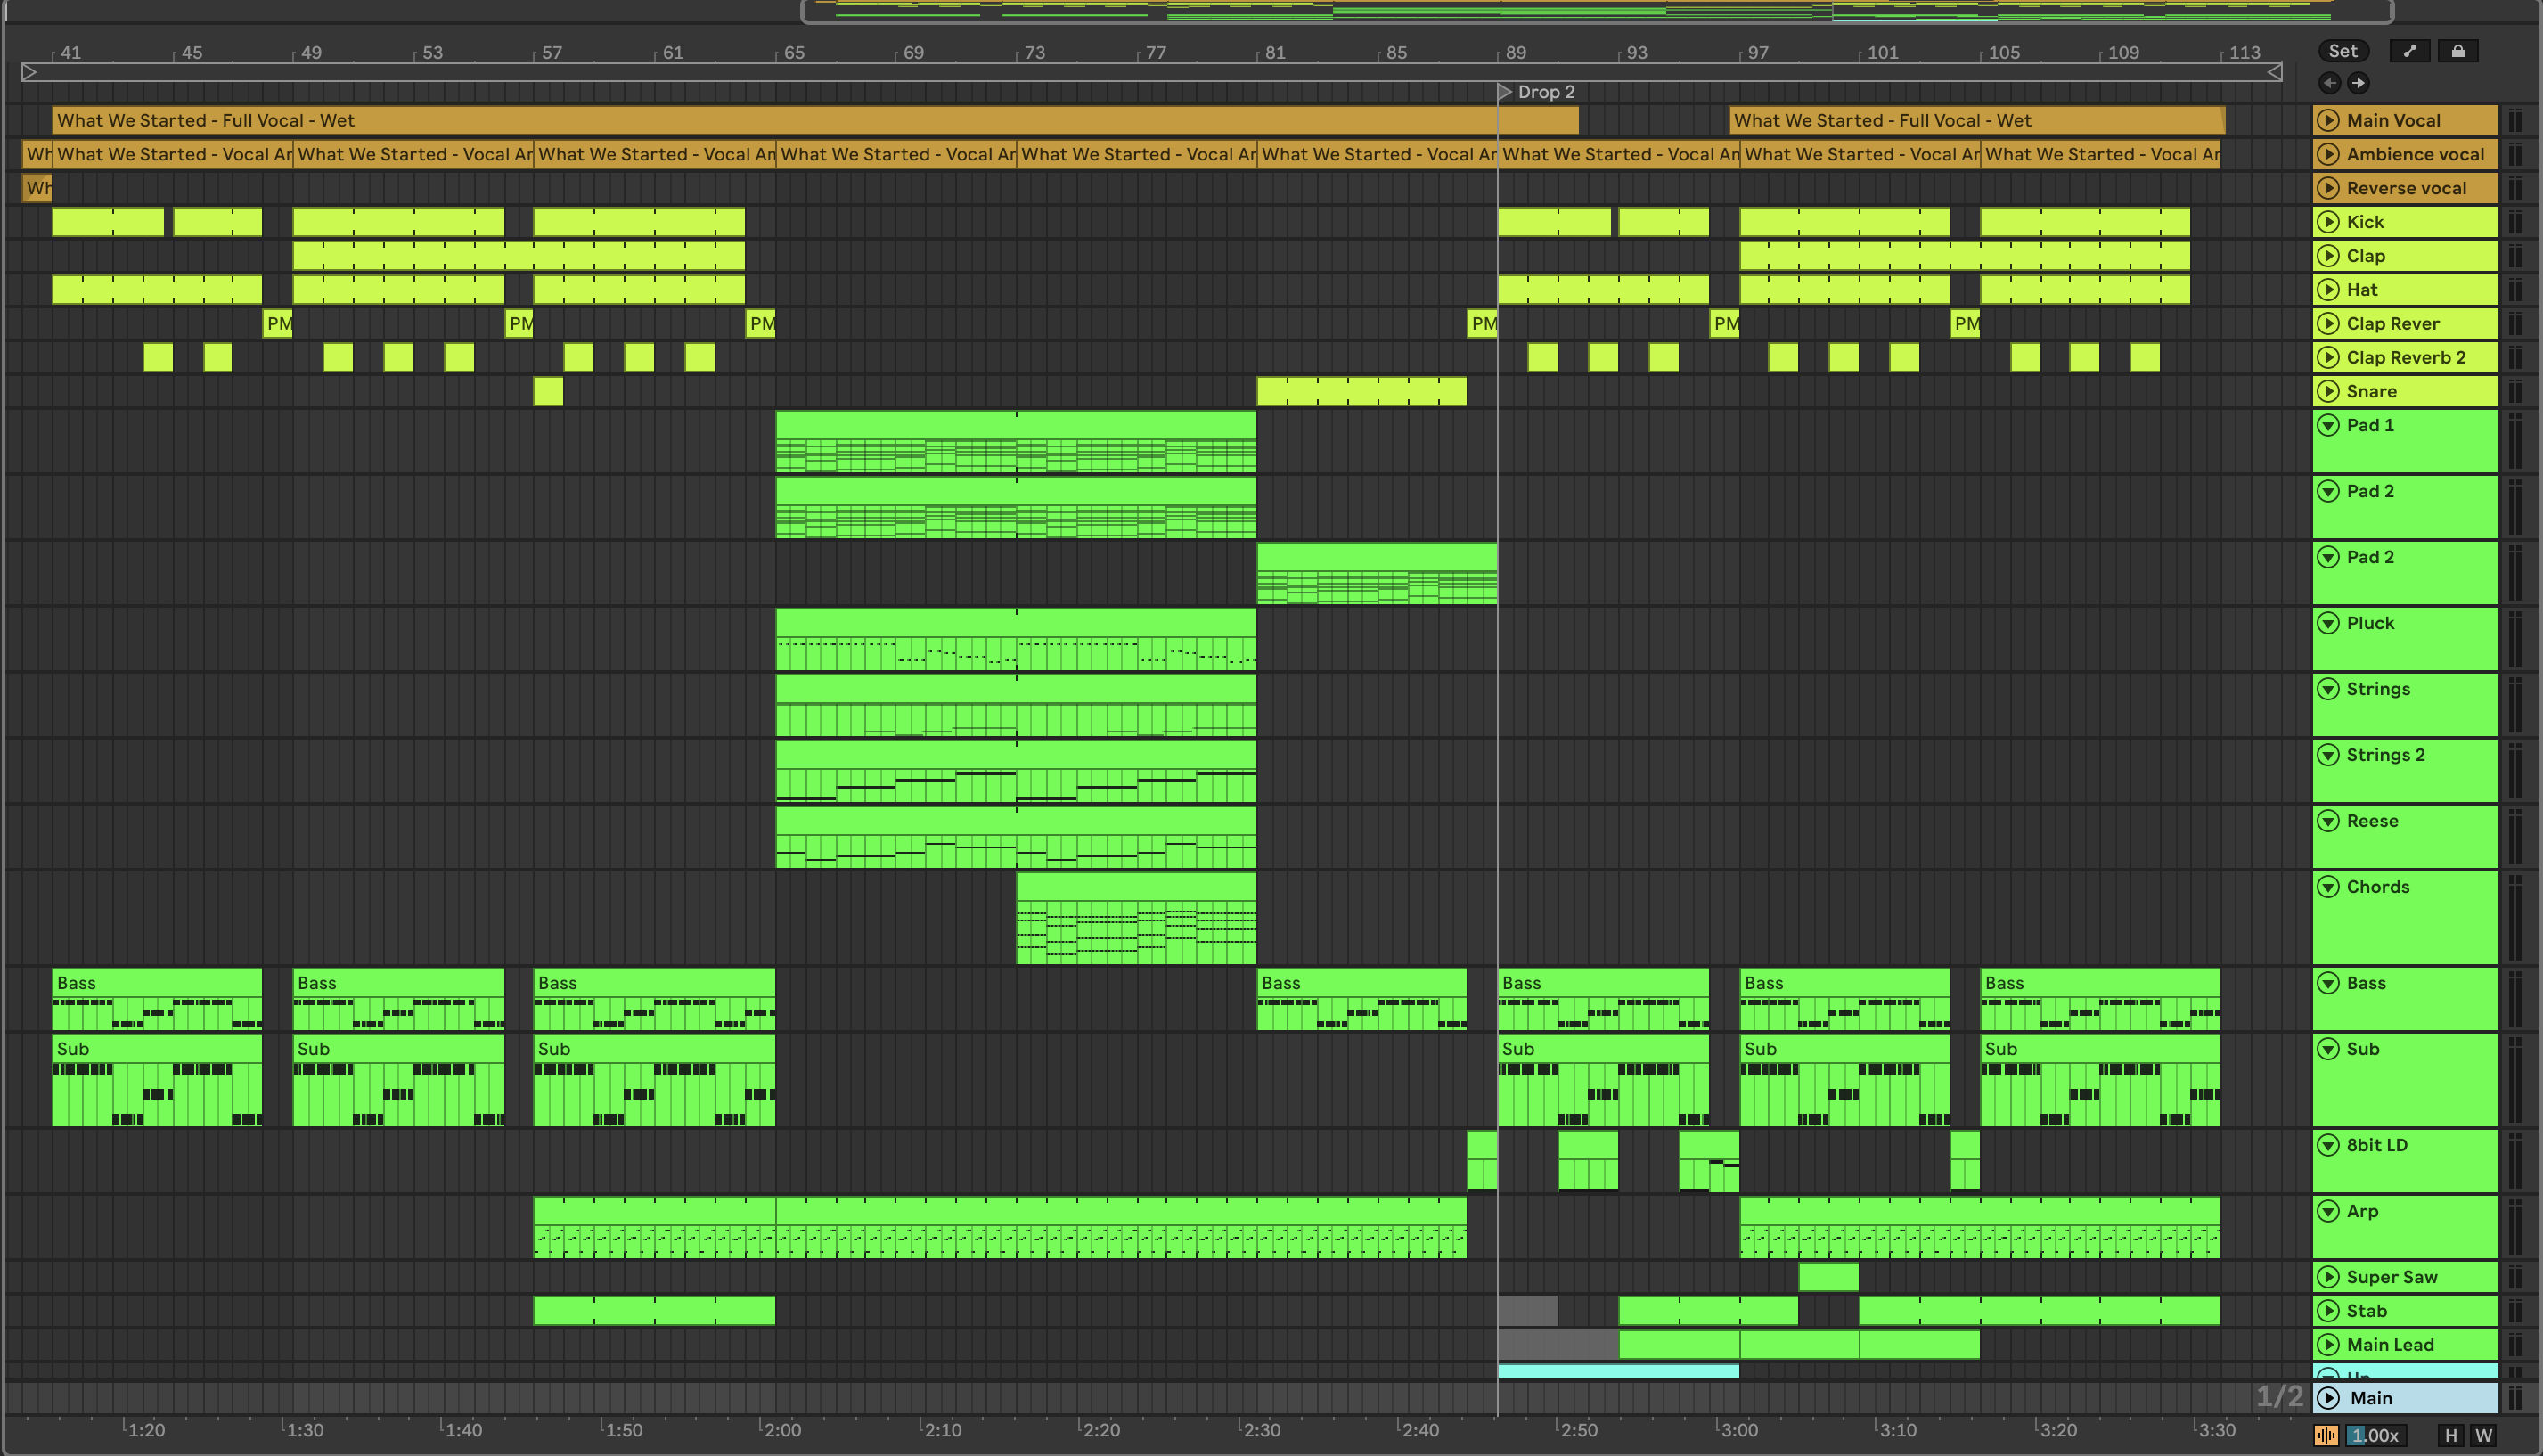Toggle automation mode link icon
The width and height of the screenshot is (2543, 1456).
(x=2409, y=51)
